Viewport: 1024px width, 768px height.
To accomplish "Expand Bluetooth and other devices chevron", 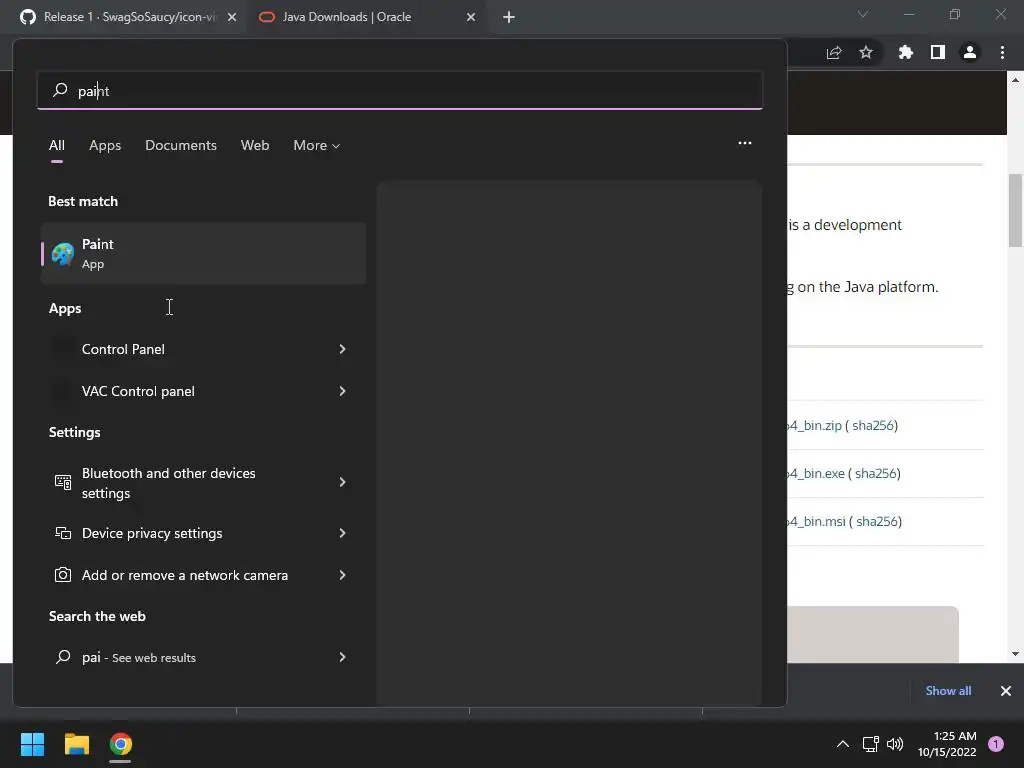I will 342,482.
